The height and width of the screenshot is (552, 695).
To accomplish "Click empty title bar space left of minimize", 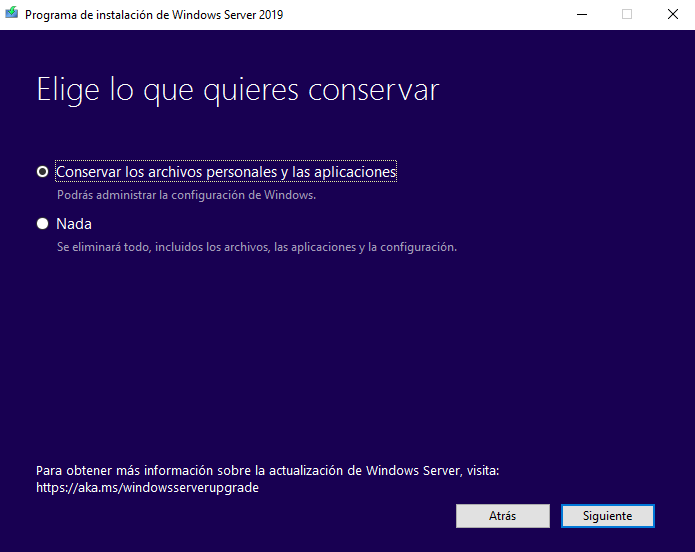I will click(430, 15).
